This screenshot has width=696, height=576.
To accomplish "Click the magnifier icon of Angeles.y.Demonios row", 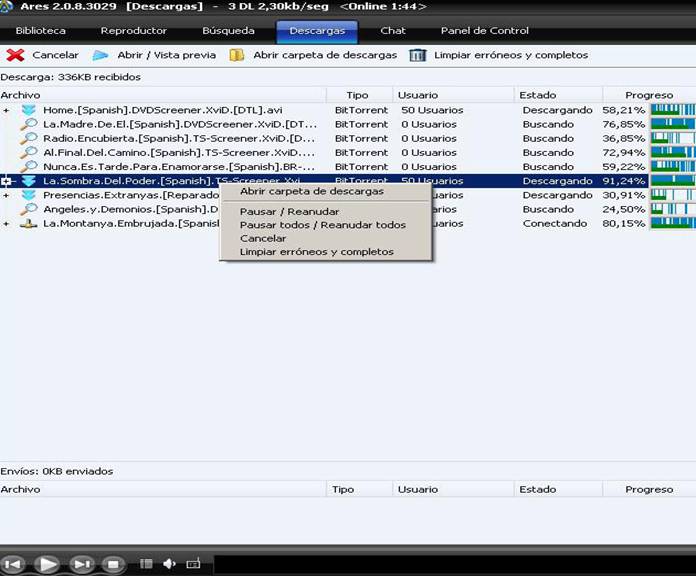I will click(x=29, y=209).
